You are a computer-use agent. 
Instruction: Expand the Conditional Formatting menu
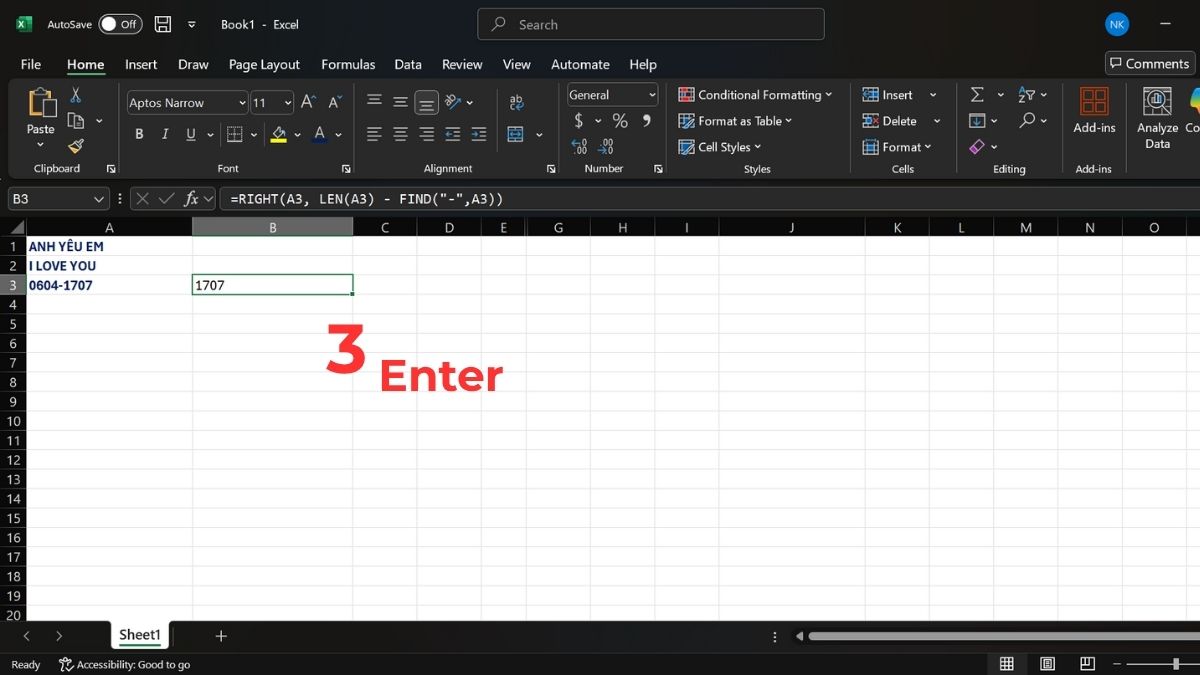(x=756, y=94)
